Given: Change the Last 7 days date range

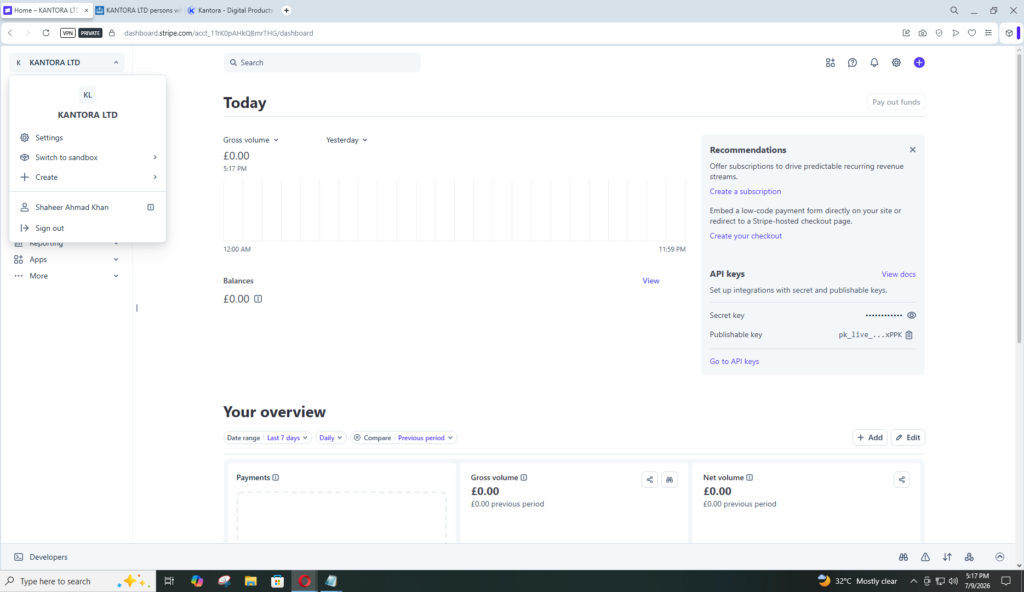Looking at the screenshot, I should point(287,438).
